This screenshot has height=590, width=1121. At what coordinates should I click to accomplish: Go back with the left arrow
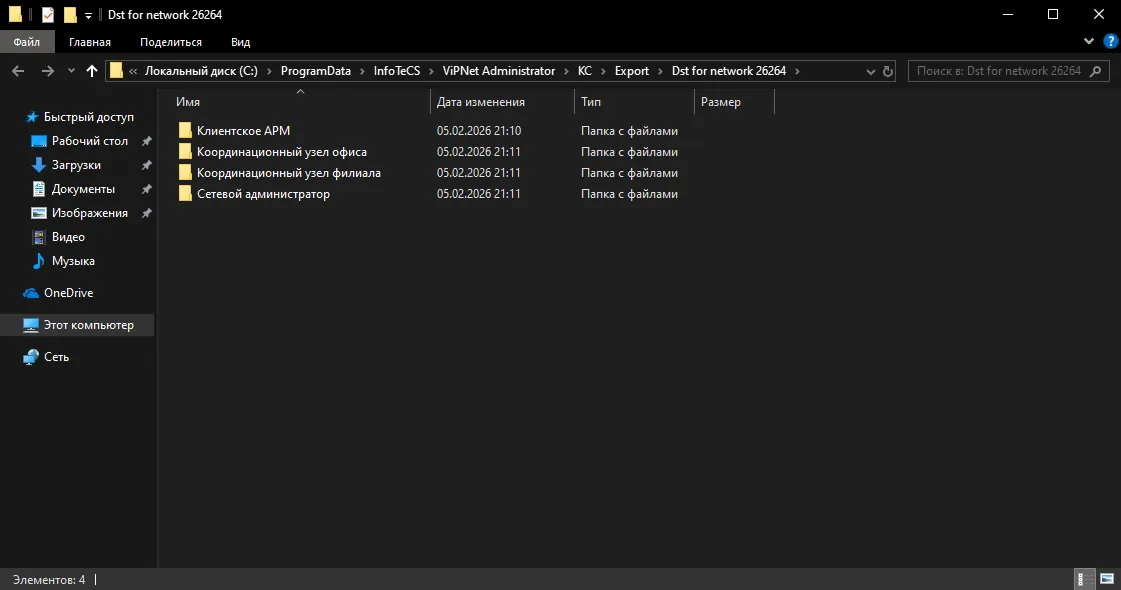[19, 71]
